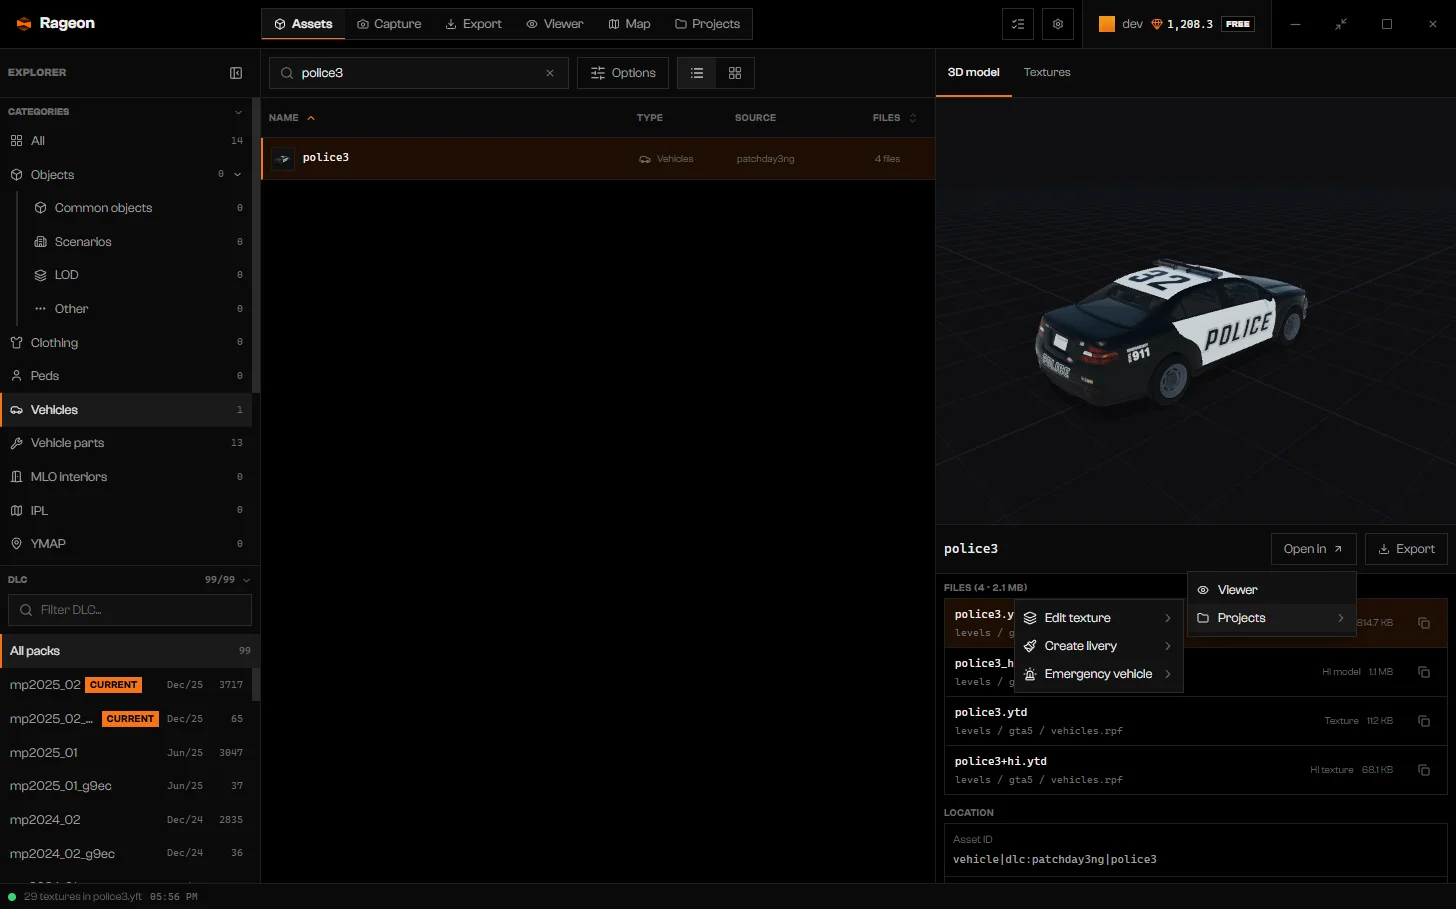This screenshot has height=909, width=1456.
Task: Switch to the Textures tab
Action: [x=1047, y=73]
